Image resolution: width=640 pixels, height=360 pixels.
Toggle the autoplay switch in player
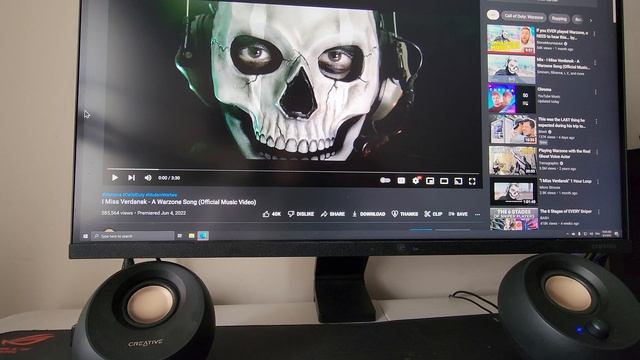(x=385, y=180)
